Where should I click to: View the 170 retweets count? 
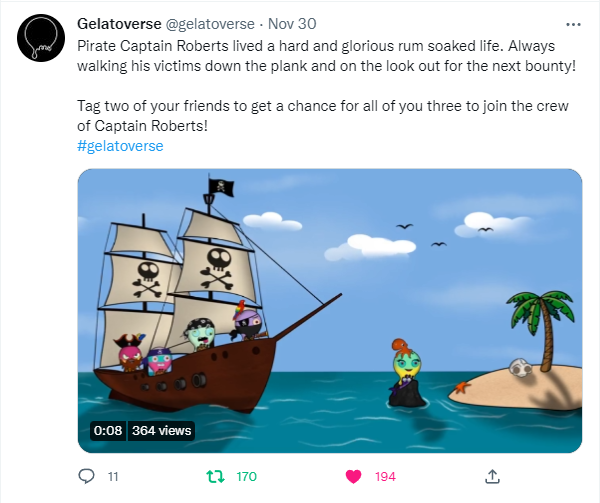(x=246, y=477)
